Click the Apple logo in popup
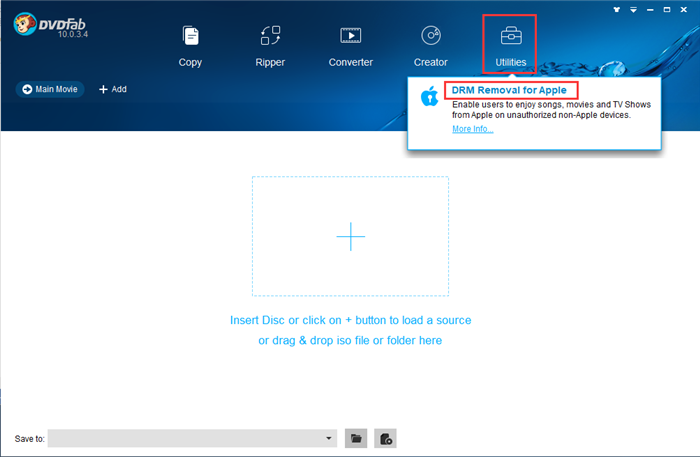The height and width of the screenshot is (457, 700). 429,98
